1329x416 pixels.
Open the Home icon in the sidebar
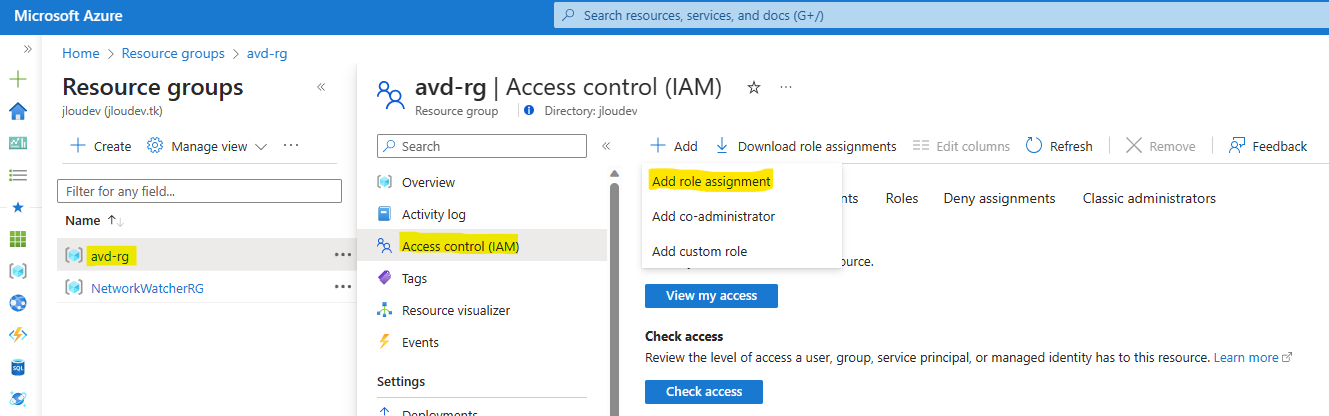coord(17,111)
